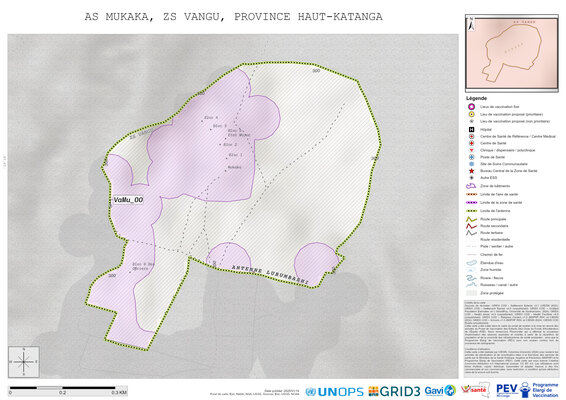
Task: Click the Bloc 1 place label
Action: pos(235,155)
